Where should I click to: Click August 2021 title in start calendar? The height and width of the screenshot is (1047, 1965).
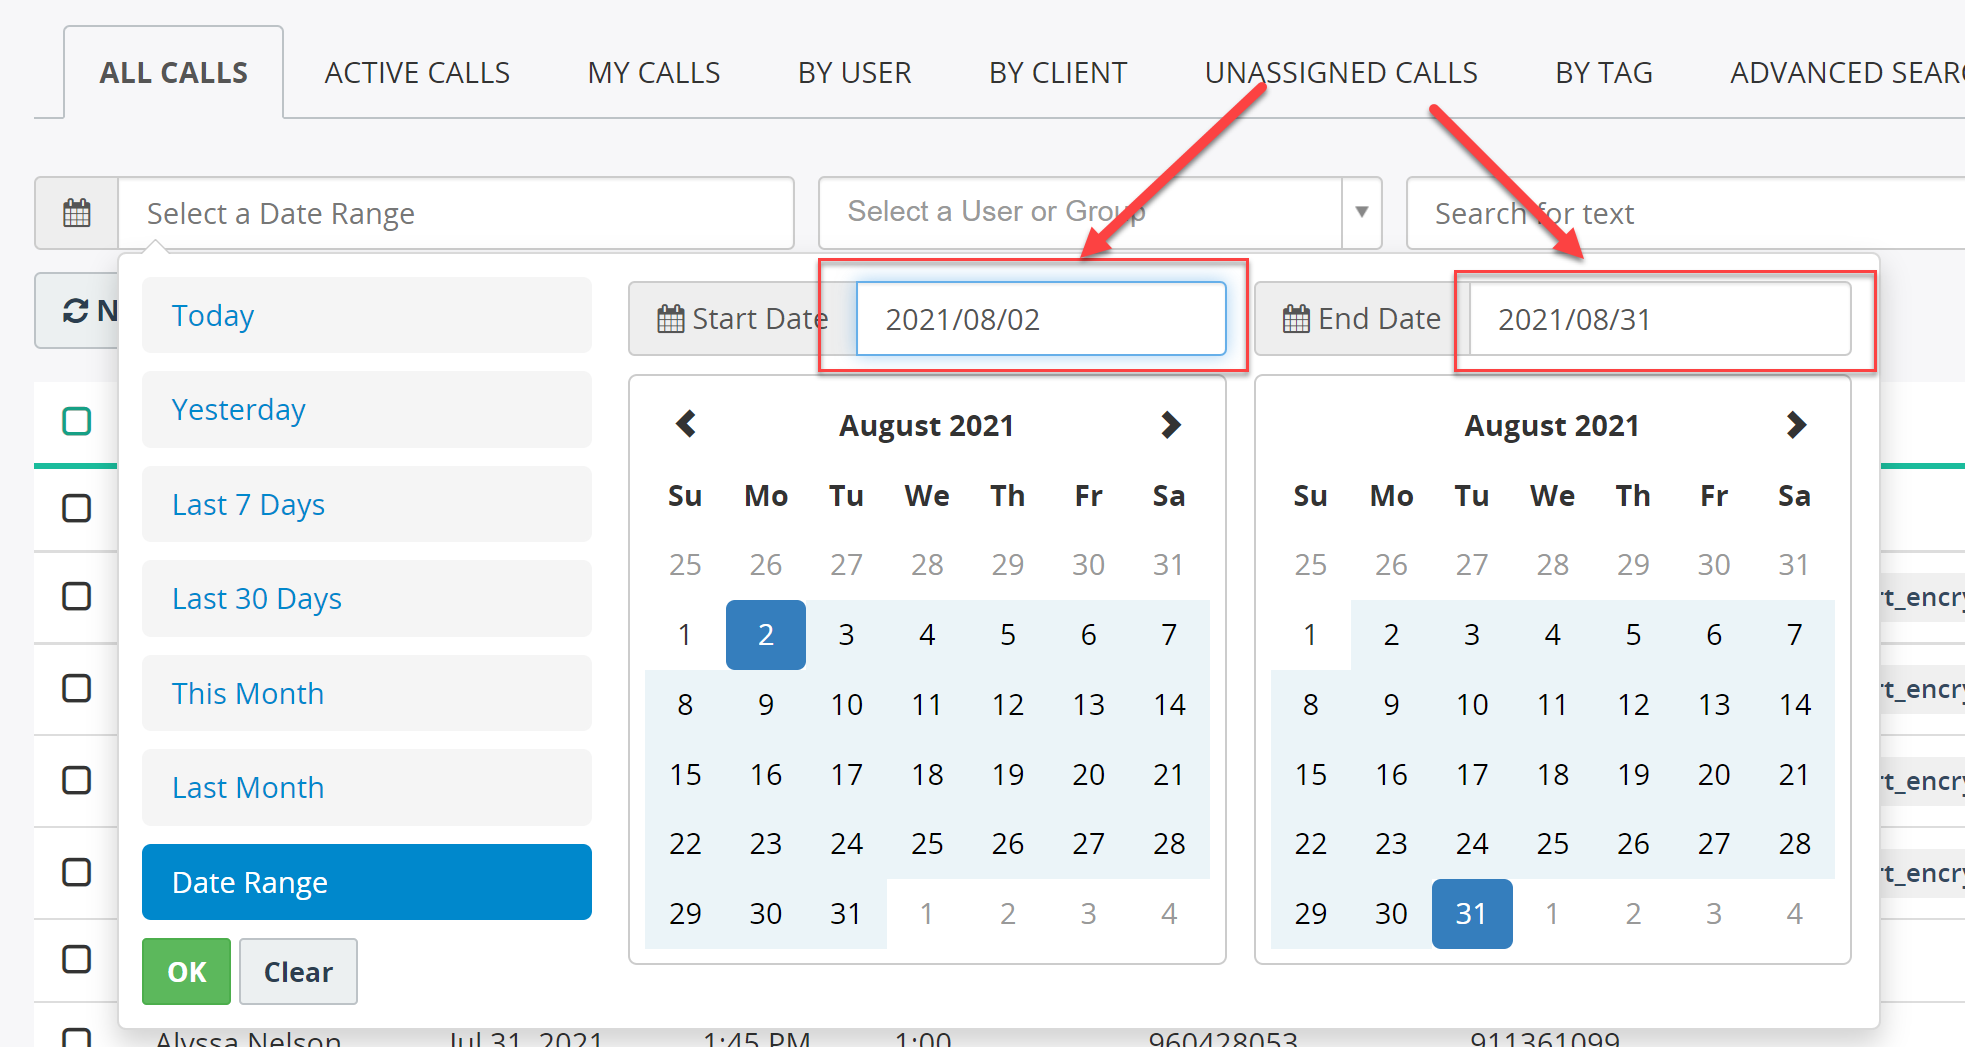[927, 426]
